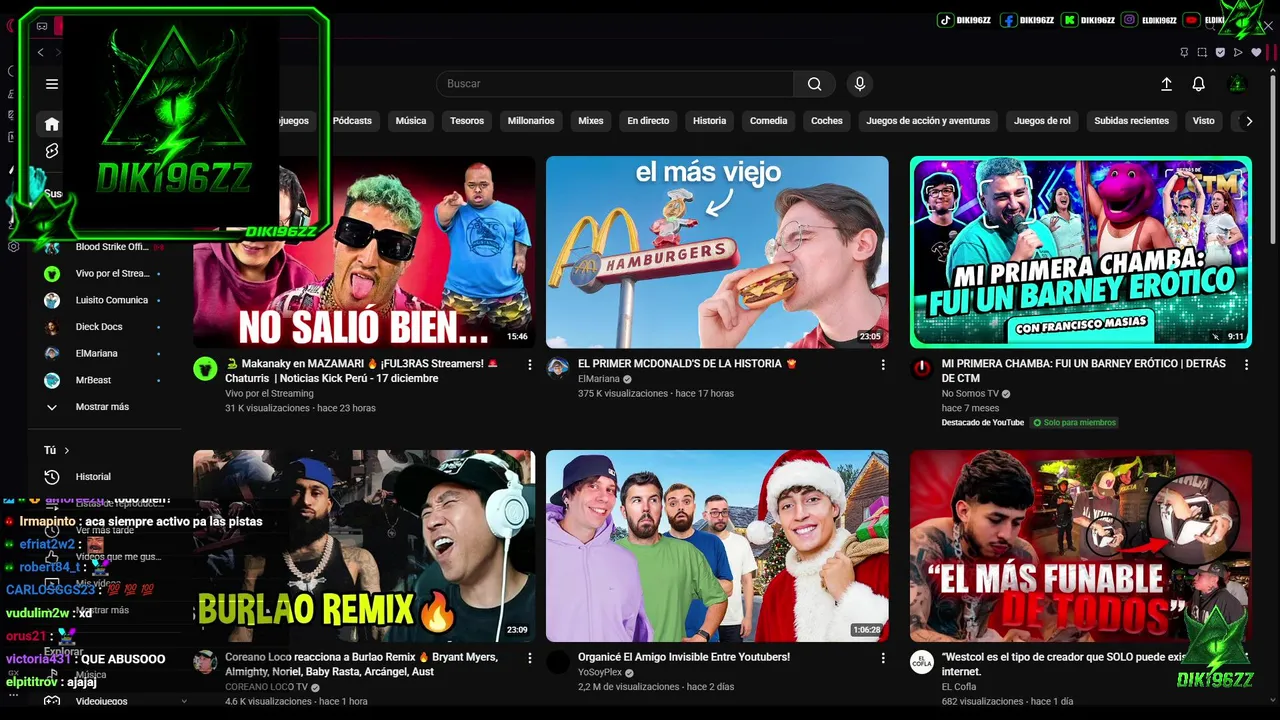This screenshot has width=1280, height=720.
Task: Select the Tesoros chip
Action: [x=467, y=121]
